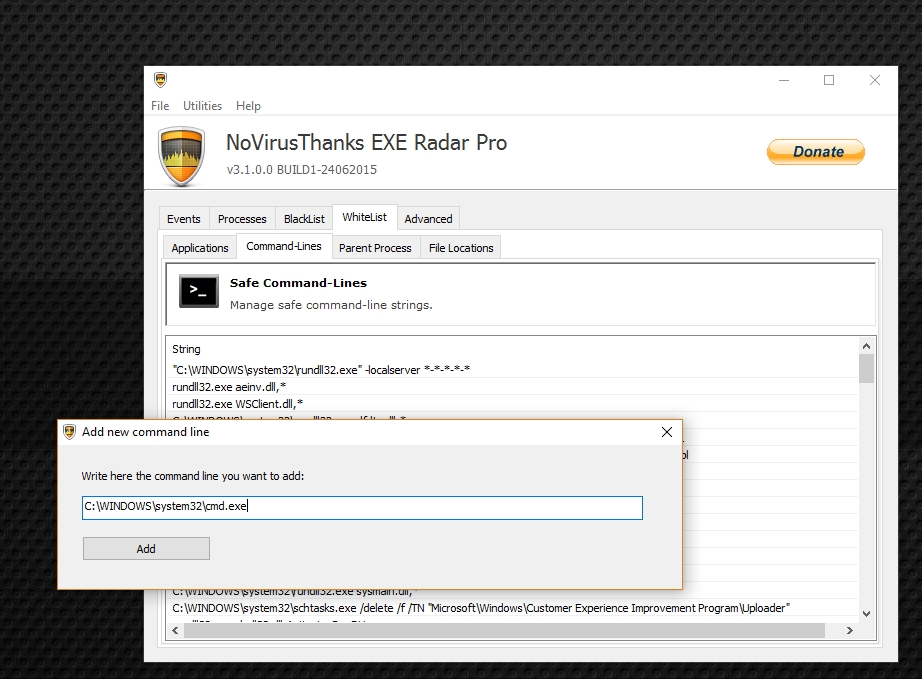Viewport: 922px width, 679px height.
Task: Select the schtasks.exe /delete Uploader row
Action: (x=512, y=608)
